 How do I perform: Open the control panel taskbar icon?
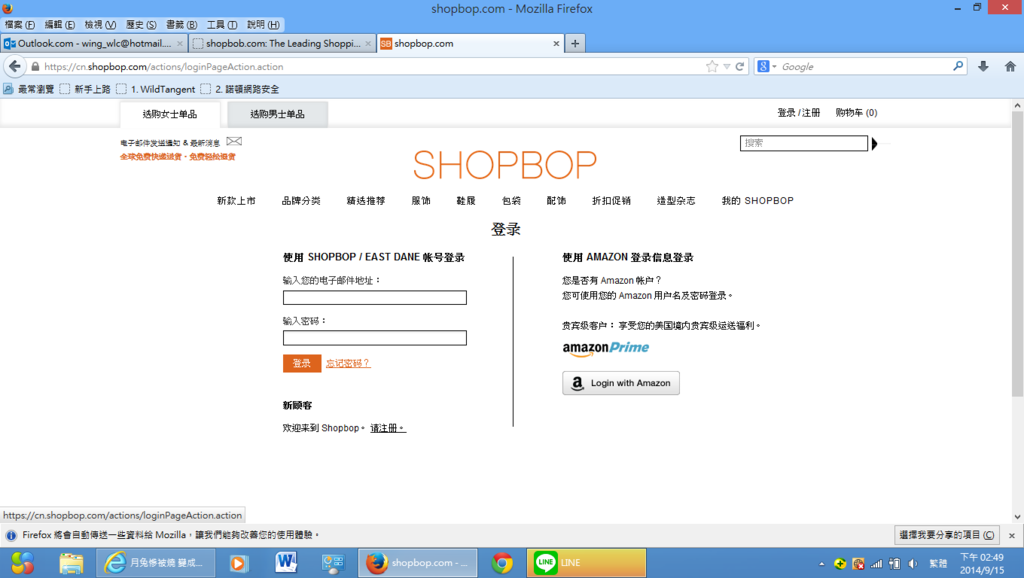point(333,563)
